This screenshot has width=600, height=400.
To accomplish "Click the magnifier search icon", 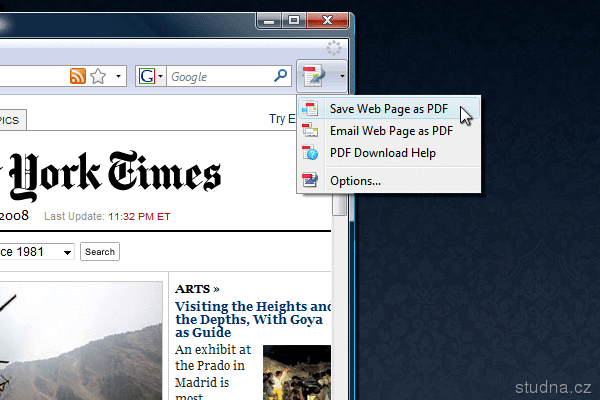I will (280, 76).
